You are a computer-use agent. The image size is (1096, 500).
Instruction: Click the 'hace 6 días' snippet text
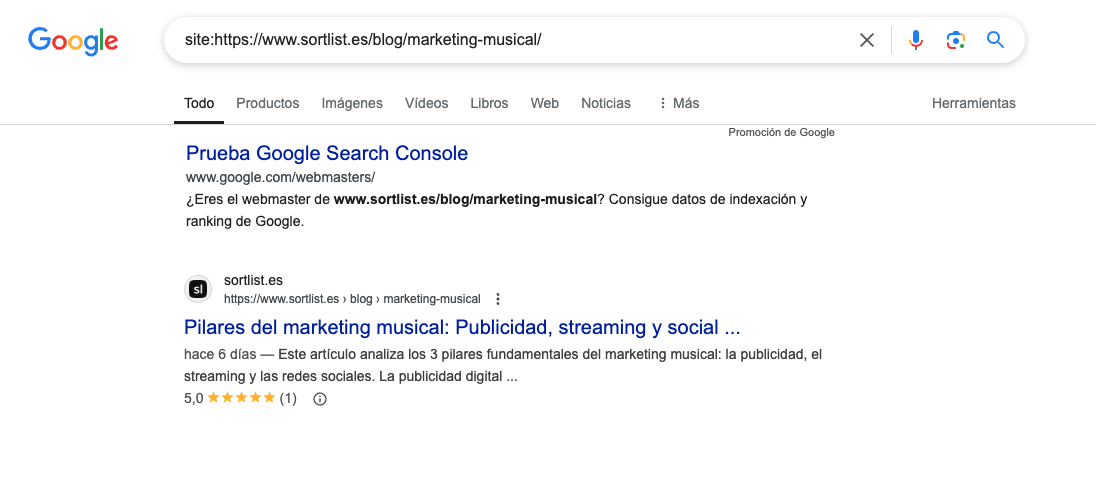pyautogui.click(x=220, y=355)
